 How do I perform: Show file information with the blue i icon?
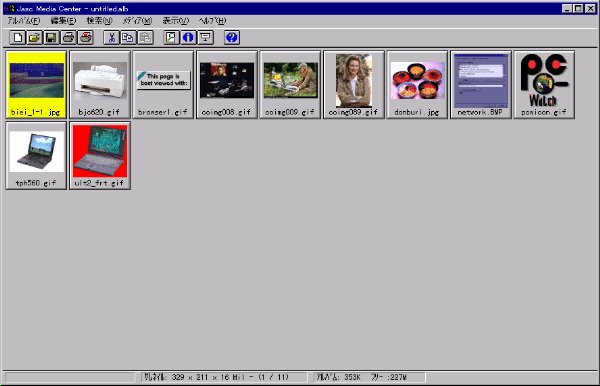[188, 37]
